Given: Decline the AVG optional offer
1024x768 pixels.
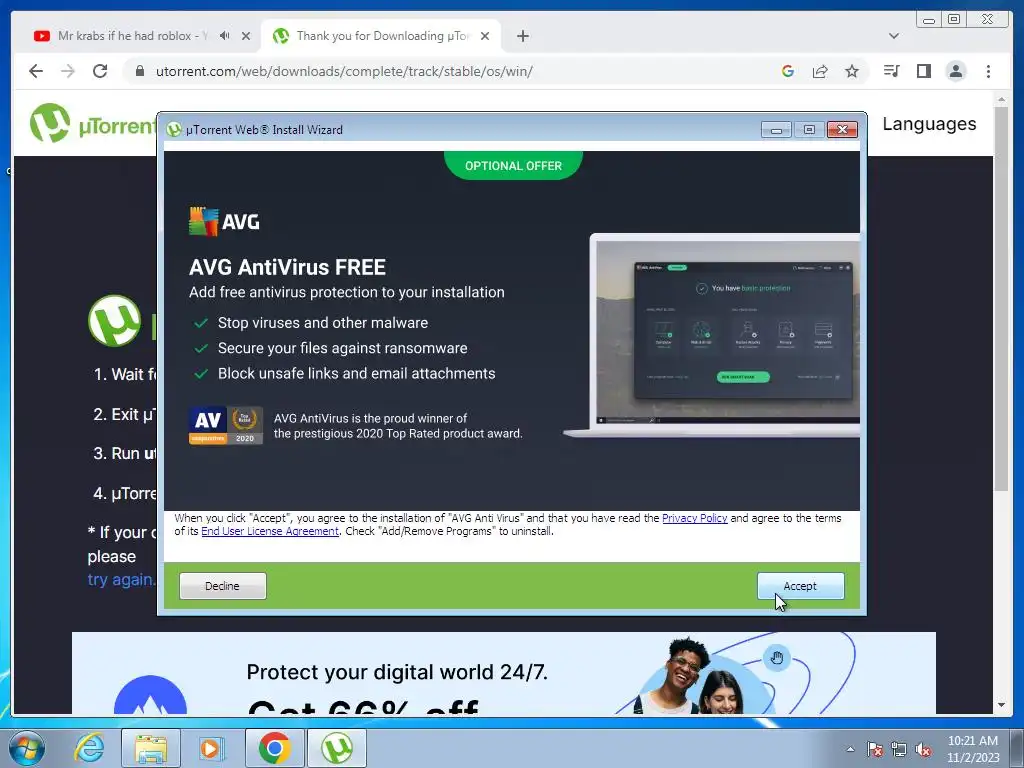Looking at the screenshot, I should tap(222, 586).
